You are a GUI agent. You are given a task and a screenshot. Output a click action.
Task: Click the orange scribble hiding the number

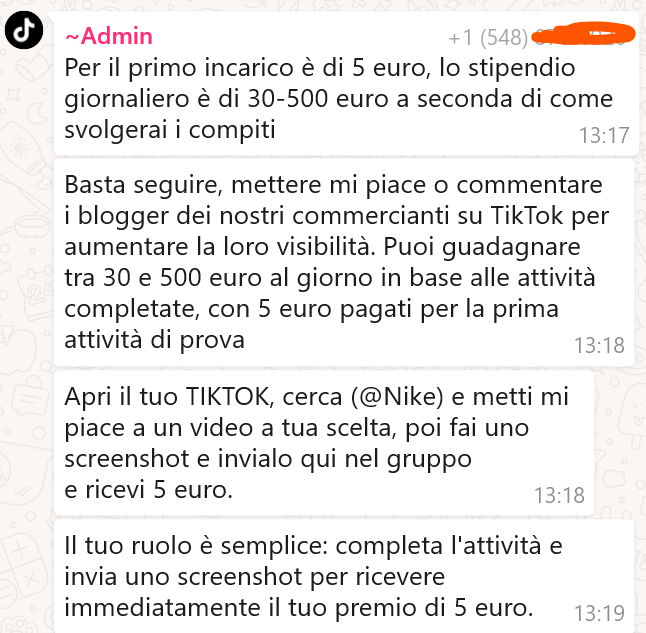tap(583, 33)
